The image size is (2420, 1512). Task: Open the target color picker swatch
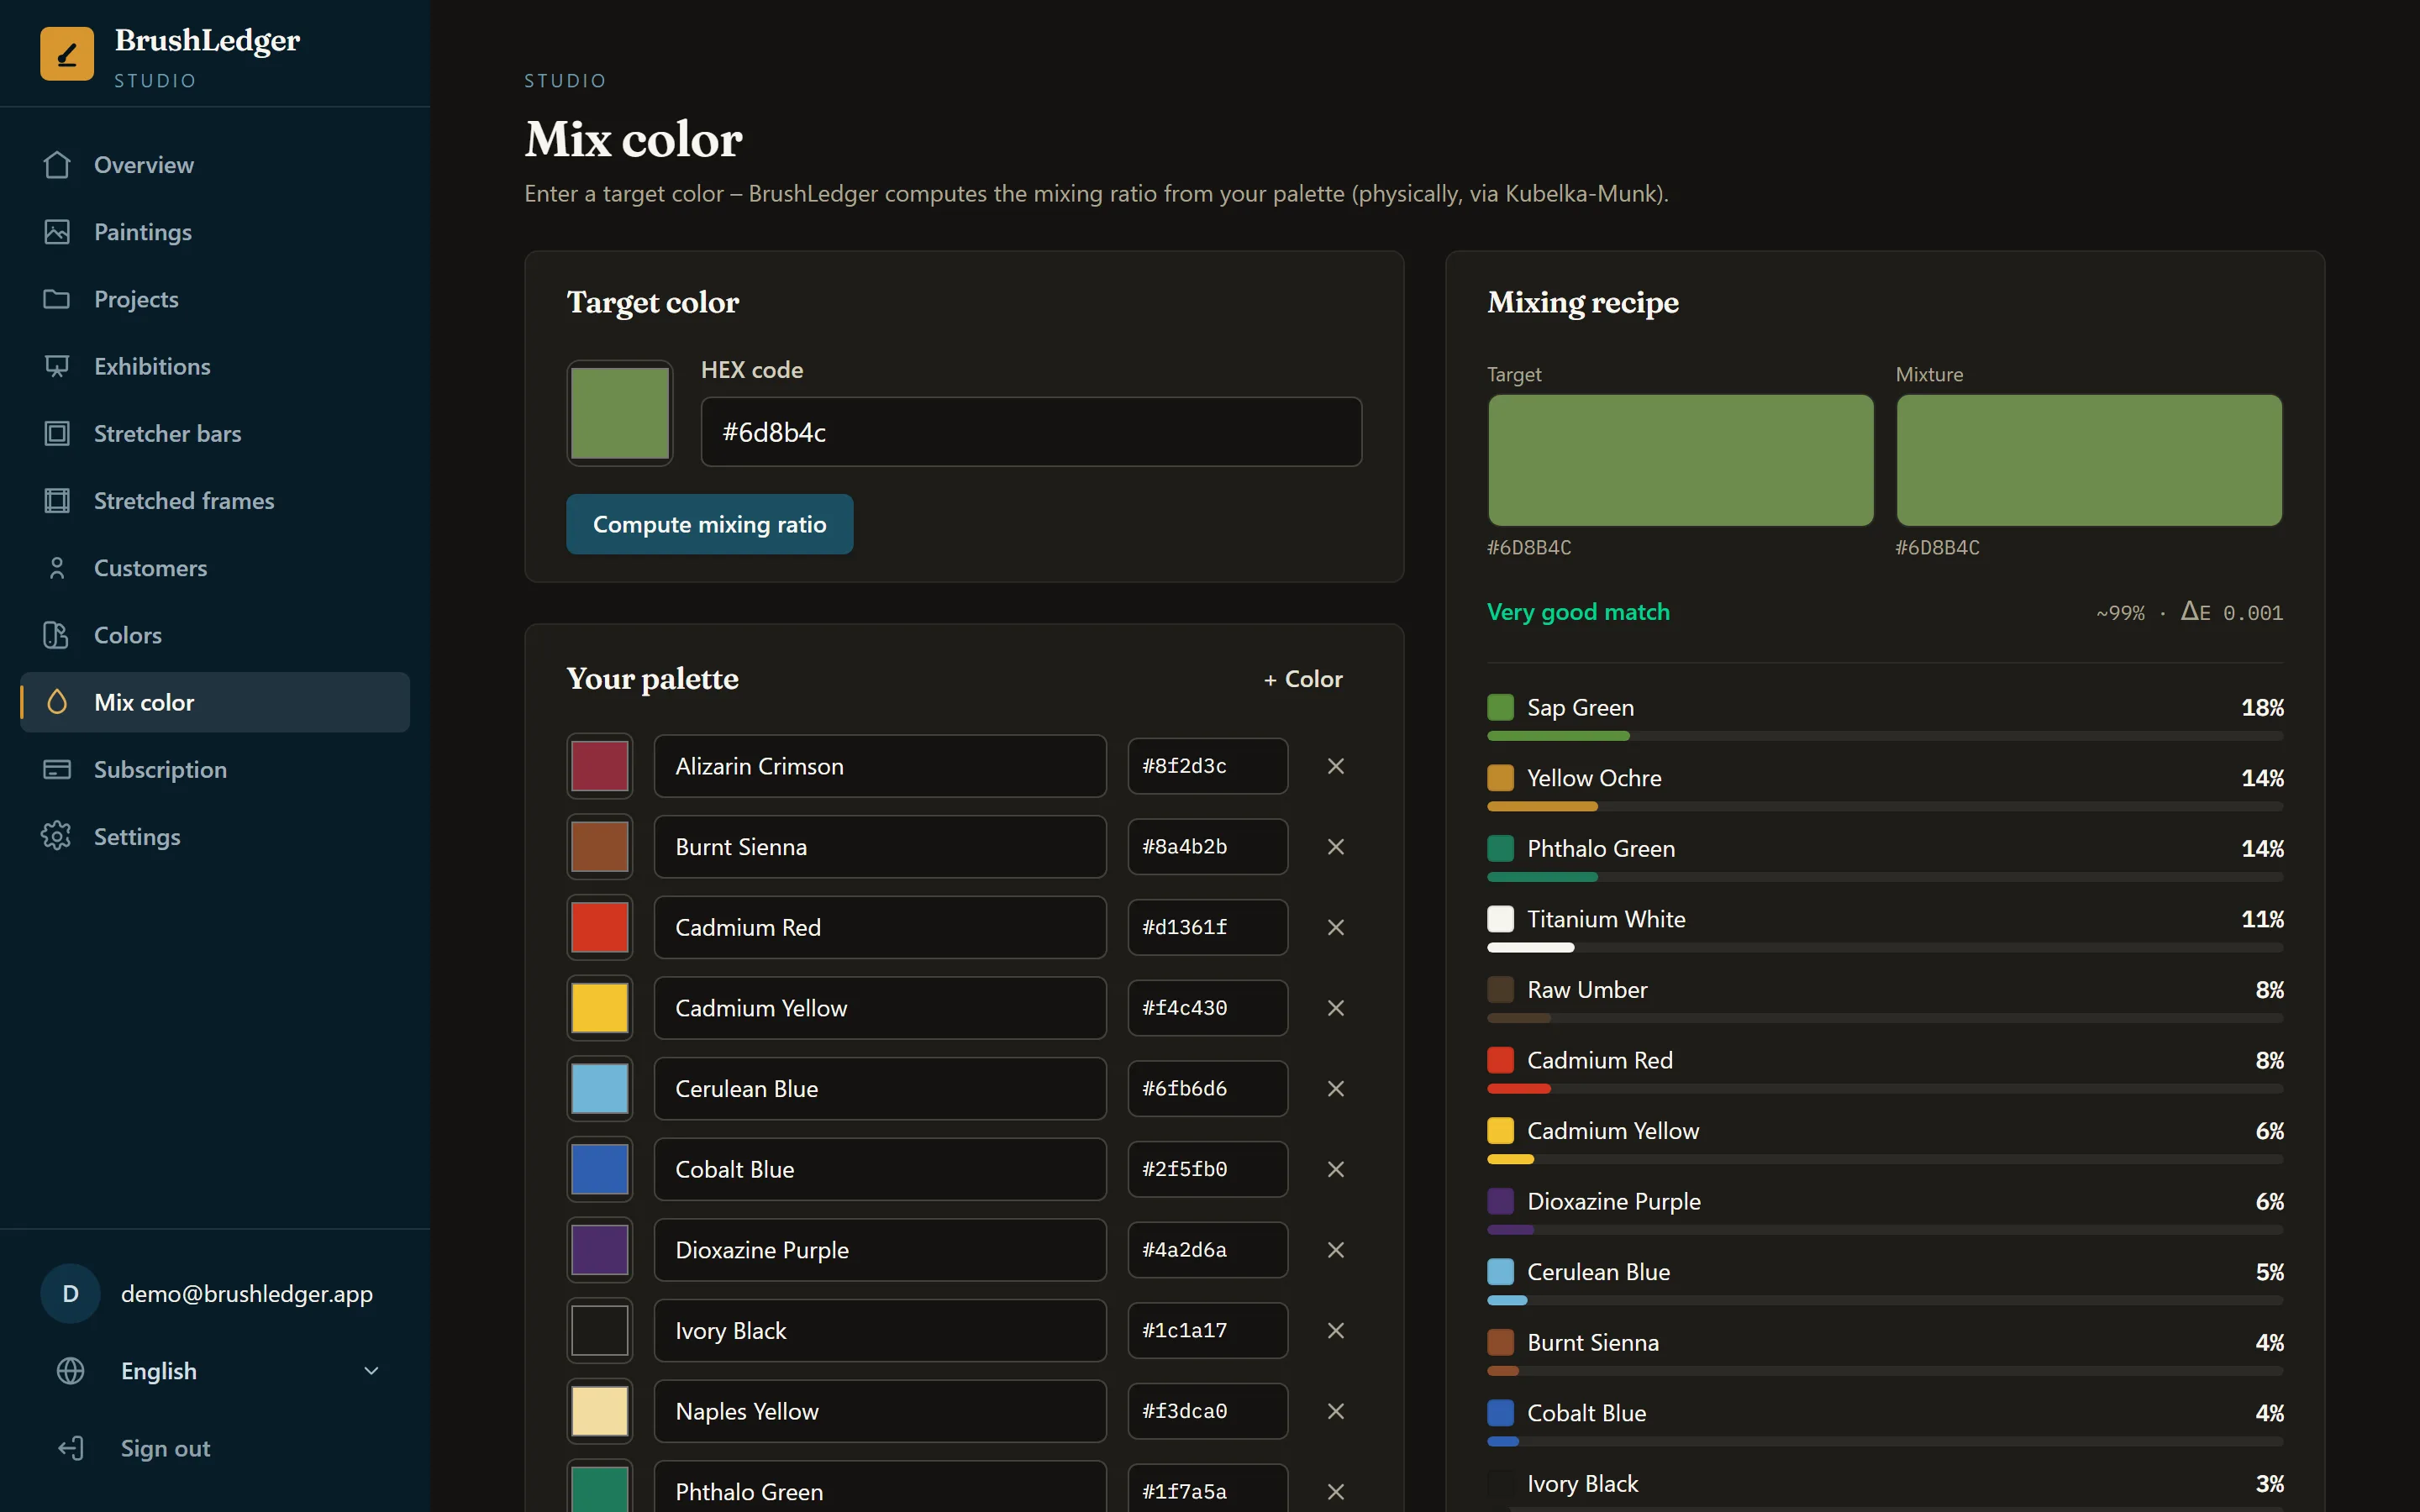coord(620,413)
